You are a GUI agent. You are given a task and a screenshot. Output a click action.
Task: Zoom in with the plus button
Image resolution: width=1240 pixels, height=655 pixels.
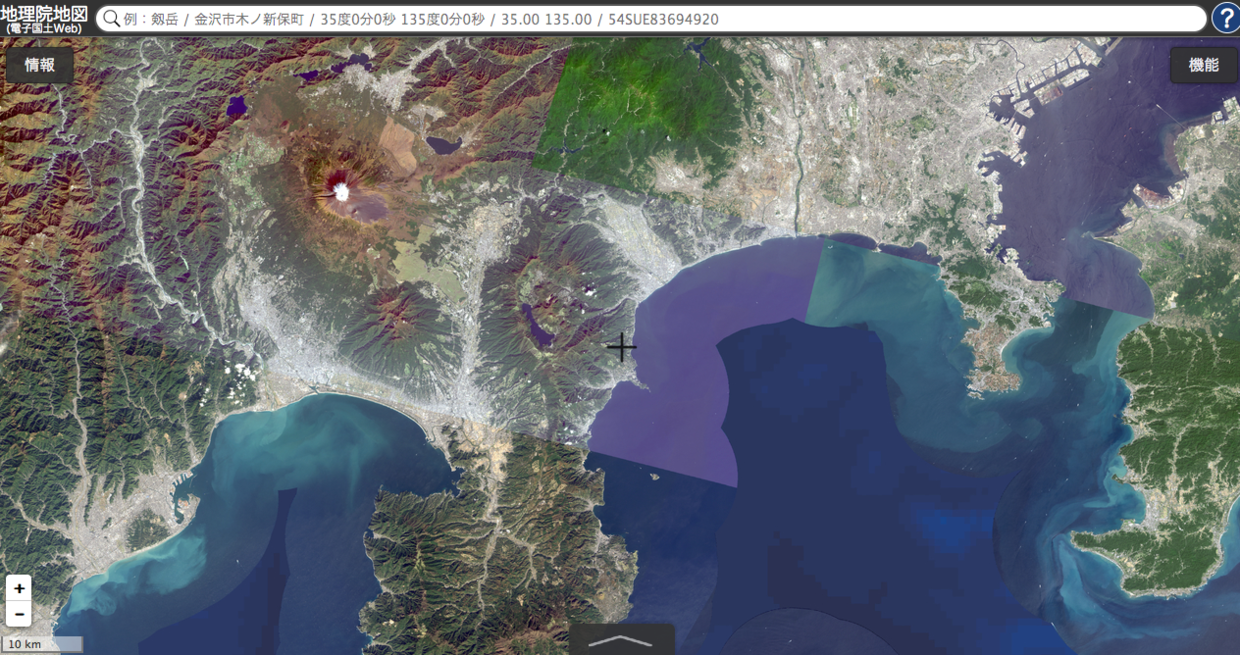[19, 588]
